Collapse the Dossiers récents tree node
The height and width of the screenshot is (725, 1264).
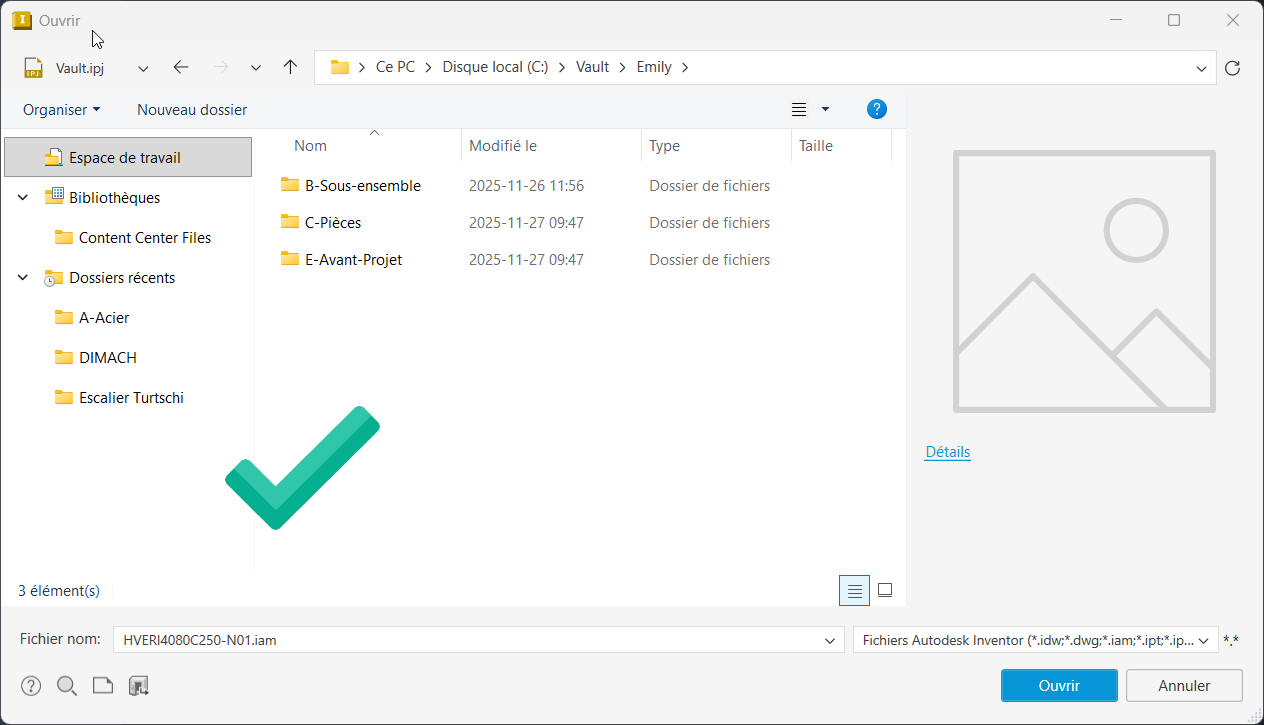pyautogui.click(x=23, y=278)
